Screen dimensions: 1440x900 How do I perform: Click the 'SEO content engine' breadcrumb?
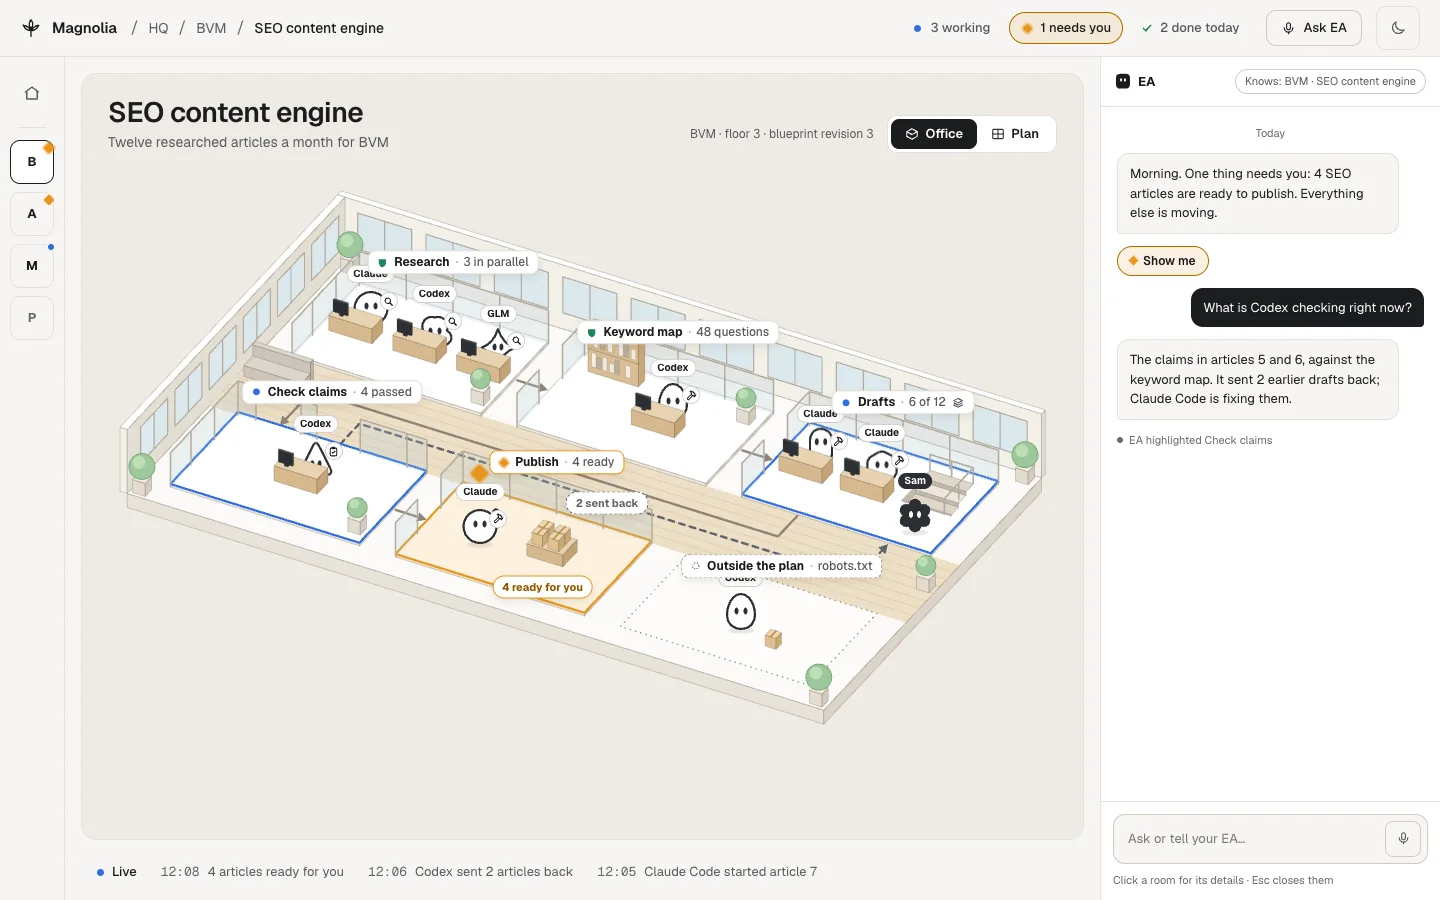[319, 28]
